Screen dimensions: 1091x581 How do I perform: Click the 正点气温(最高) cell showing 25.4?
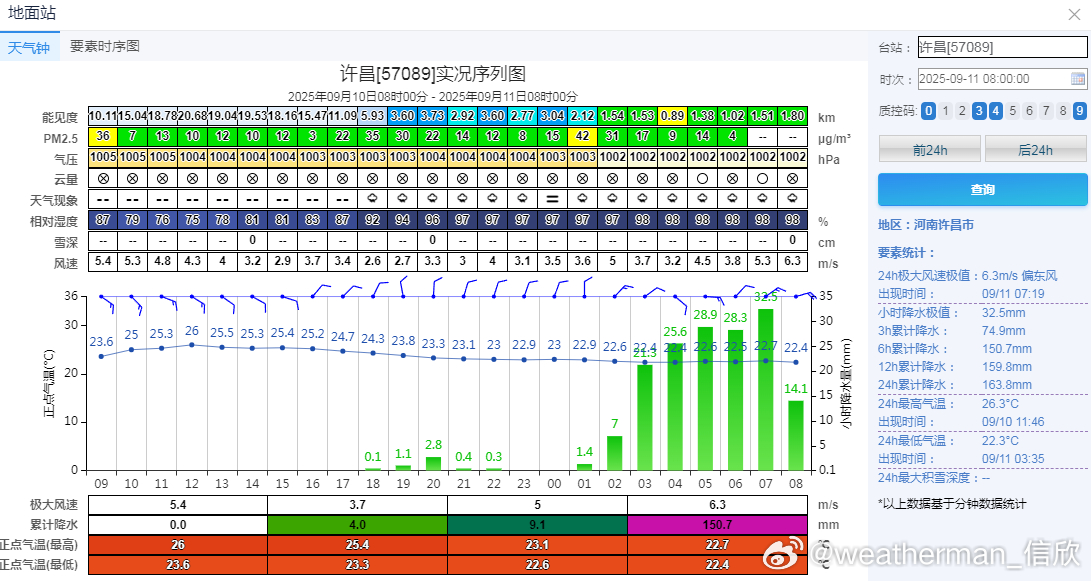(x=358, y=545)
